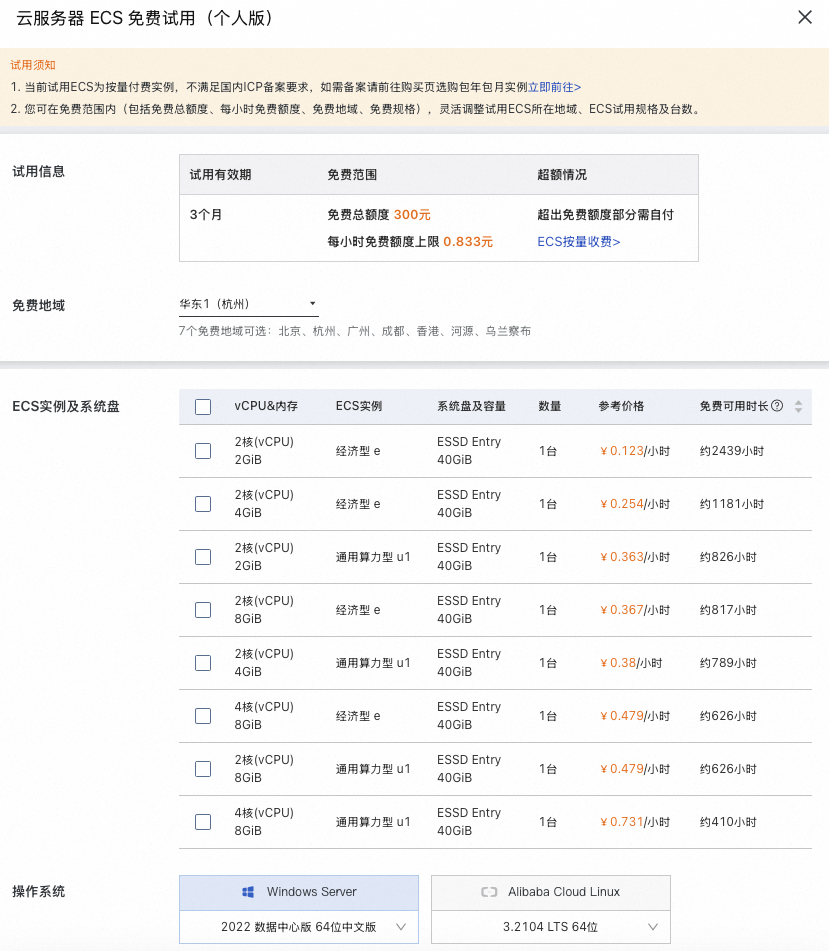Screen dimensions: 829x951
Task: Click the Alibaba Cloud Linux logo icon
Action: pos(489,892)
